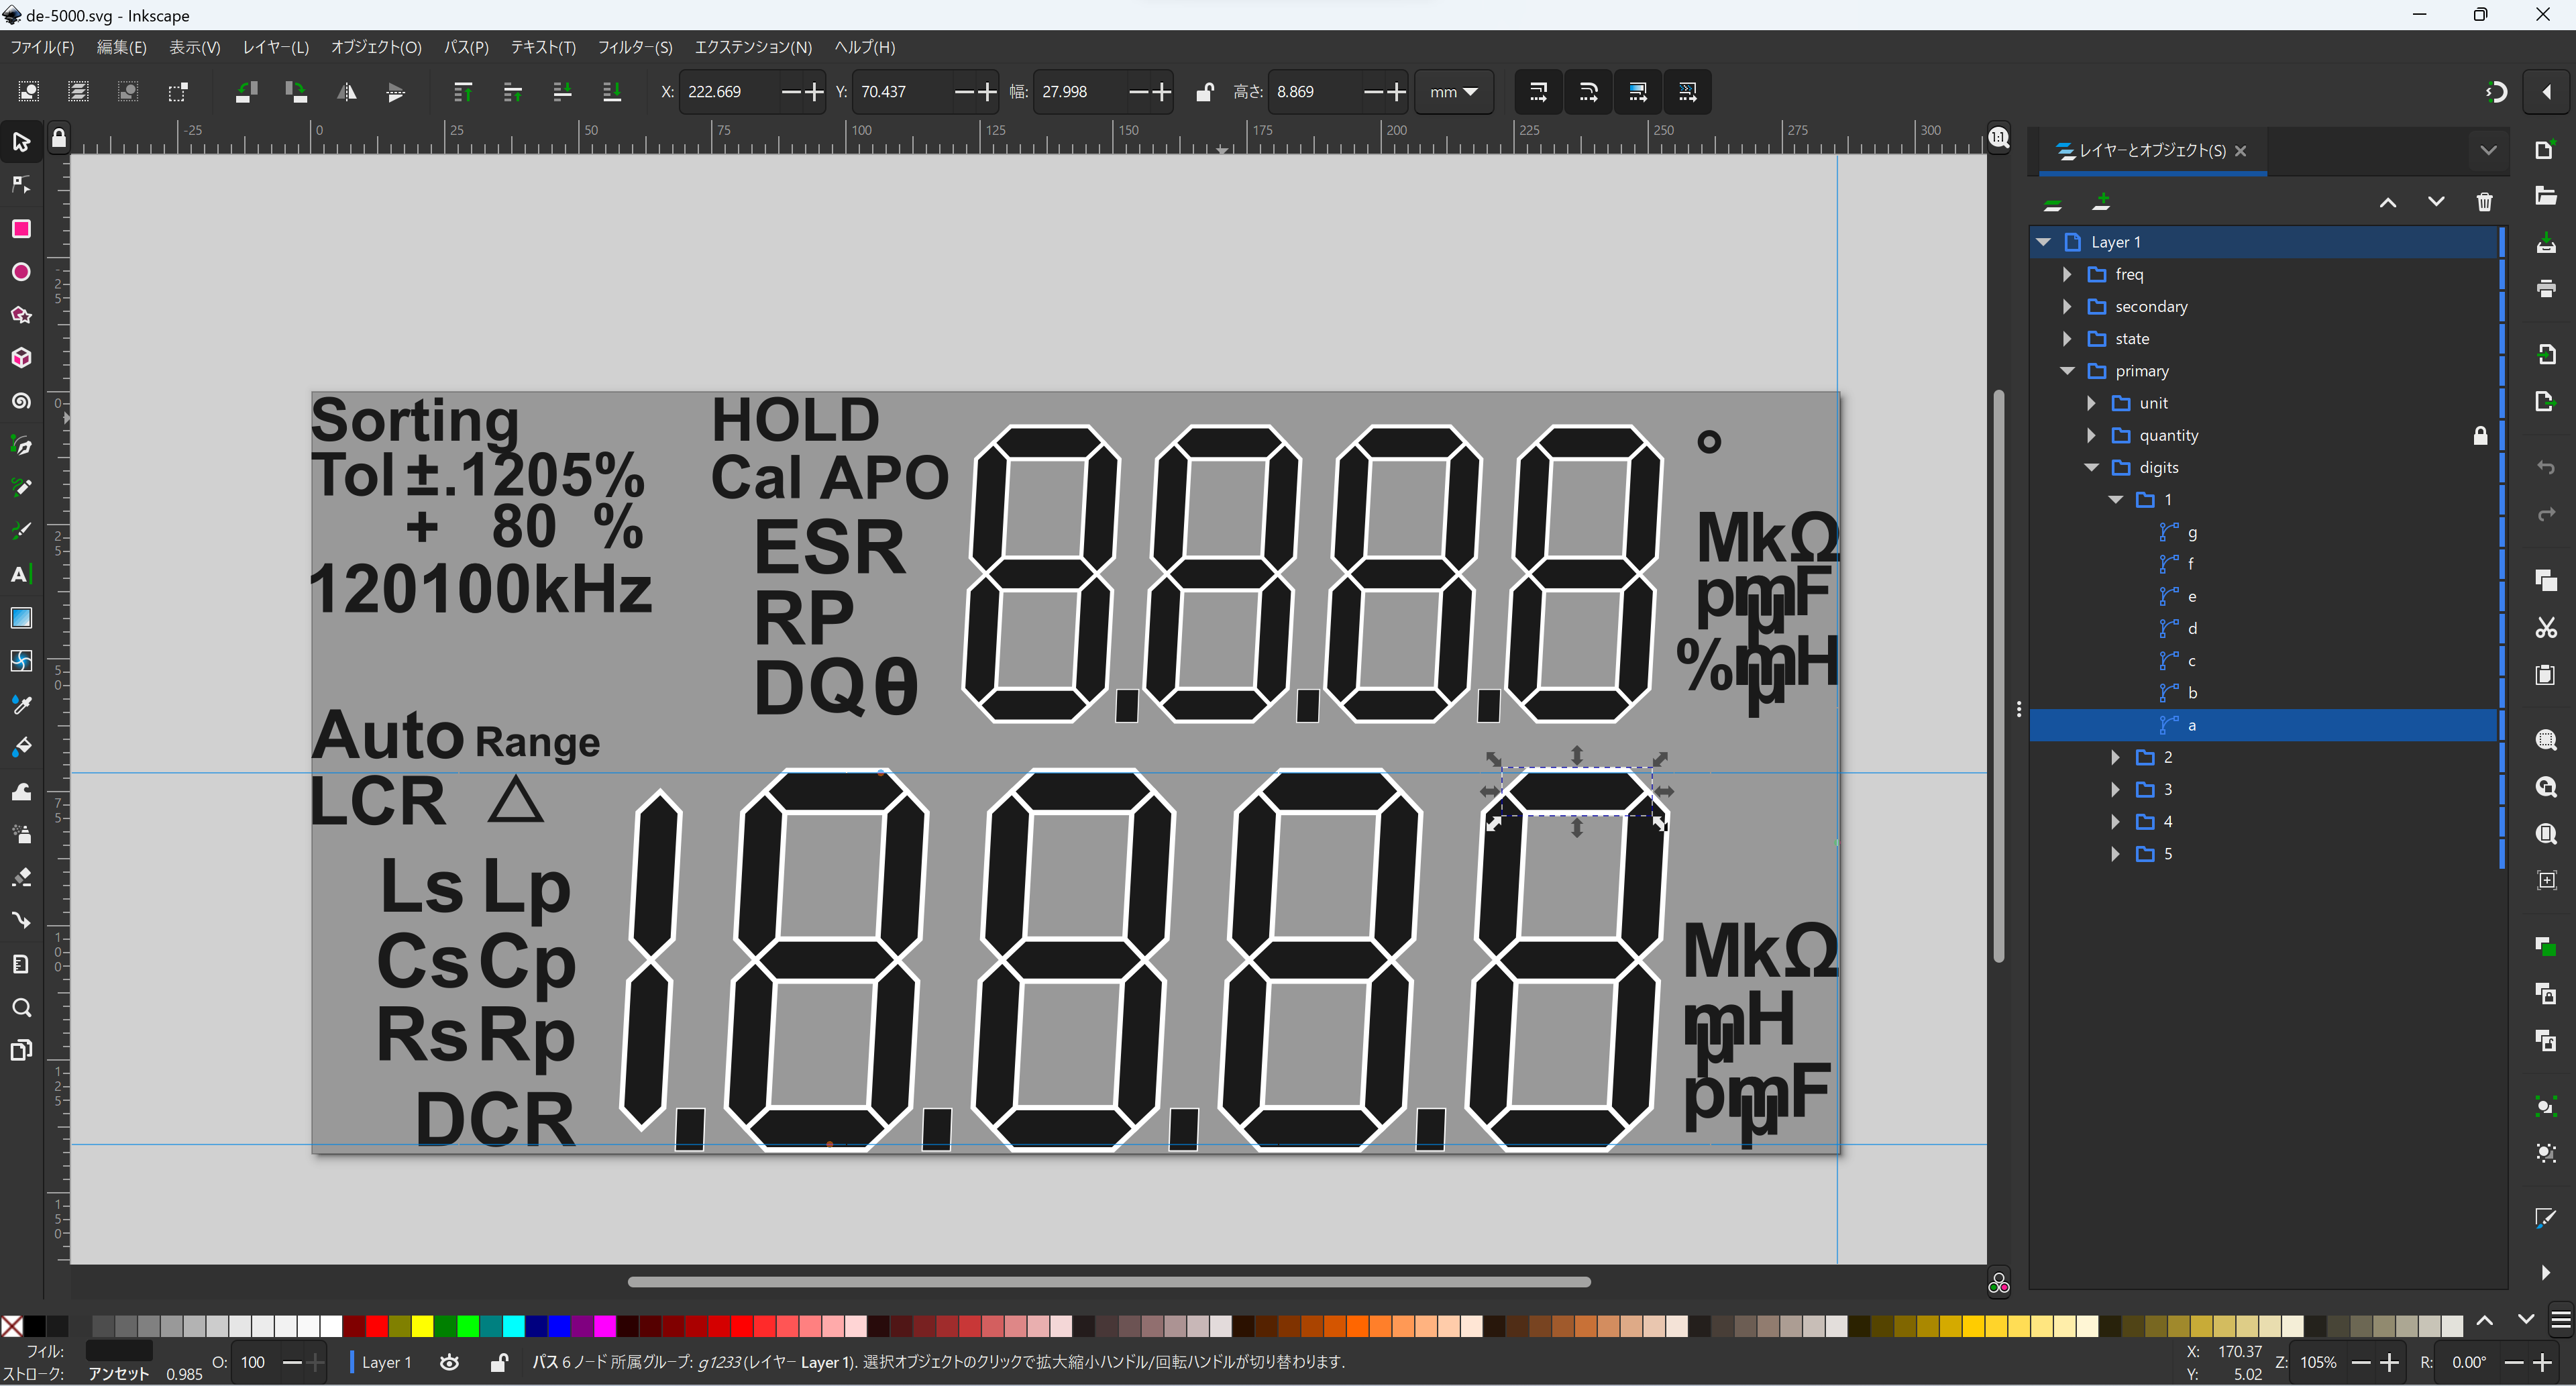Select the Zoom tool in the toolbox
Screen dimensions: 2576x1386
[x=20, y=1007]
